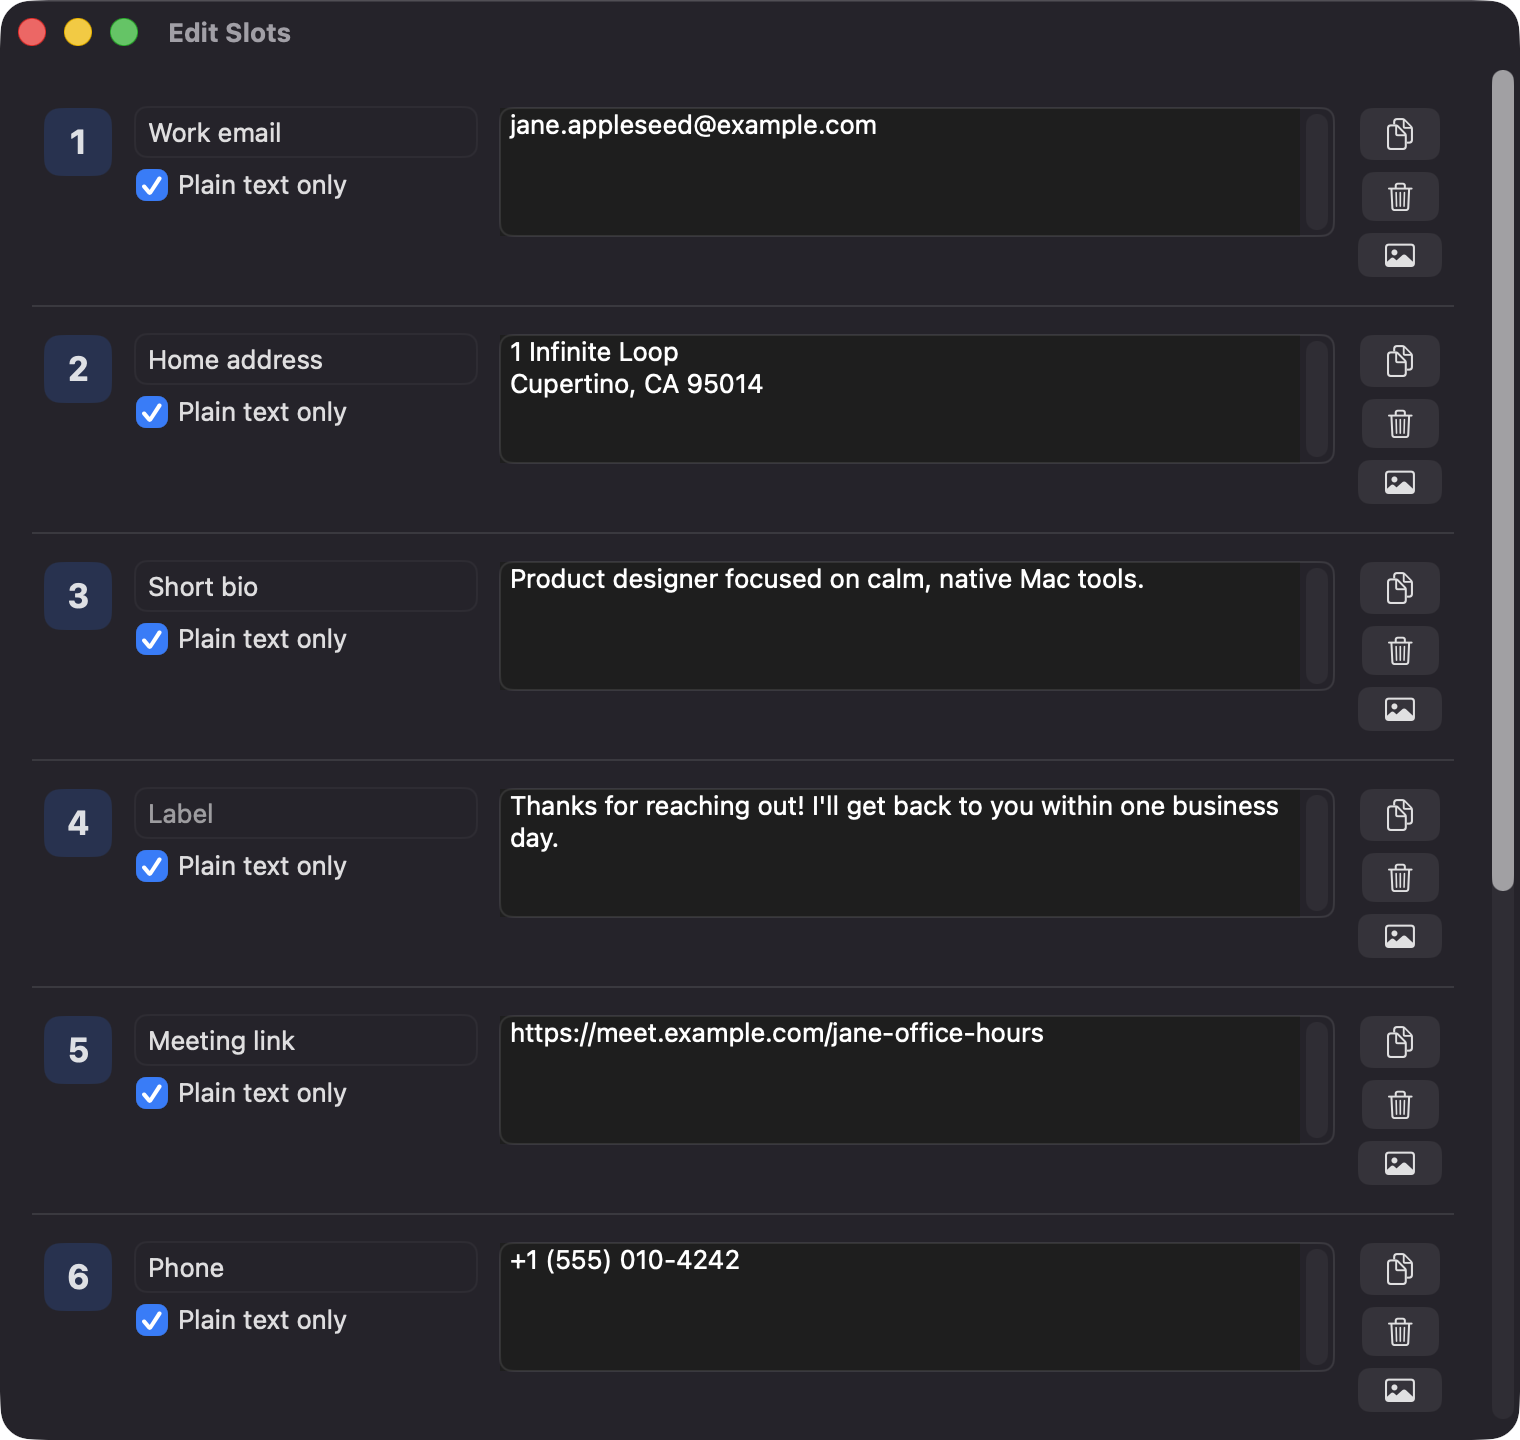Edit the Home address label field
This screenshot has height=1440, width=1520.
click(x=306, y=359)
